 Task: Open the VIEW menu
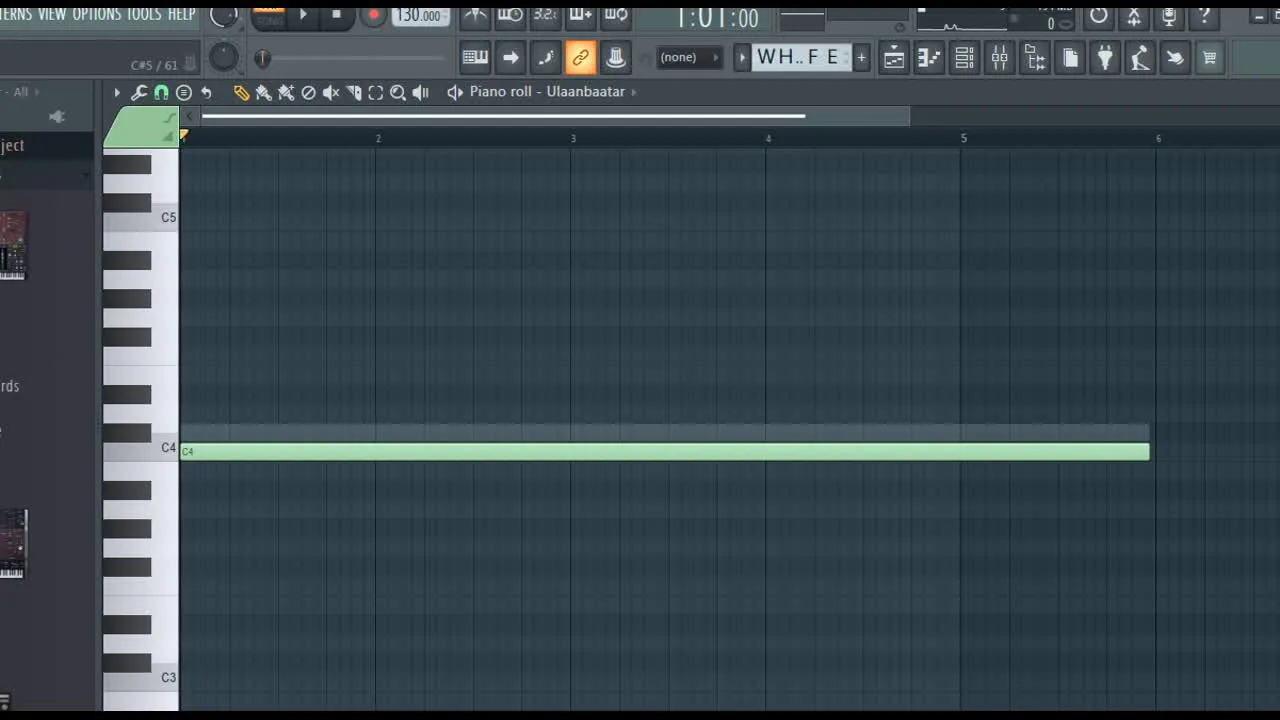point(52,14)
